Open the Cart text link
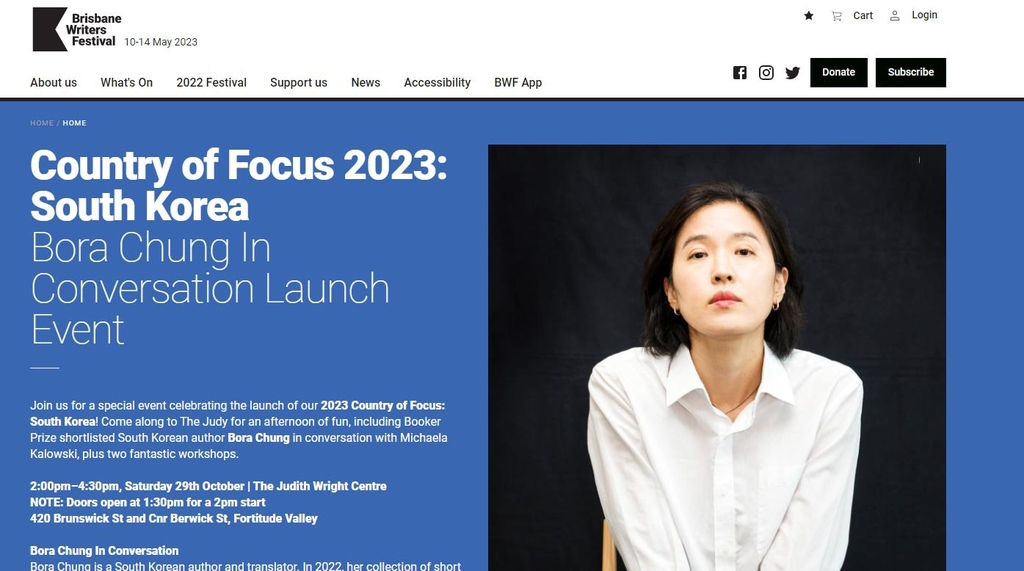Screen dimensions: 1024x571 click(x=863, y=16)
